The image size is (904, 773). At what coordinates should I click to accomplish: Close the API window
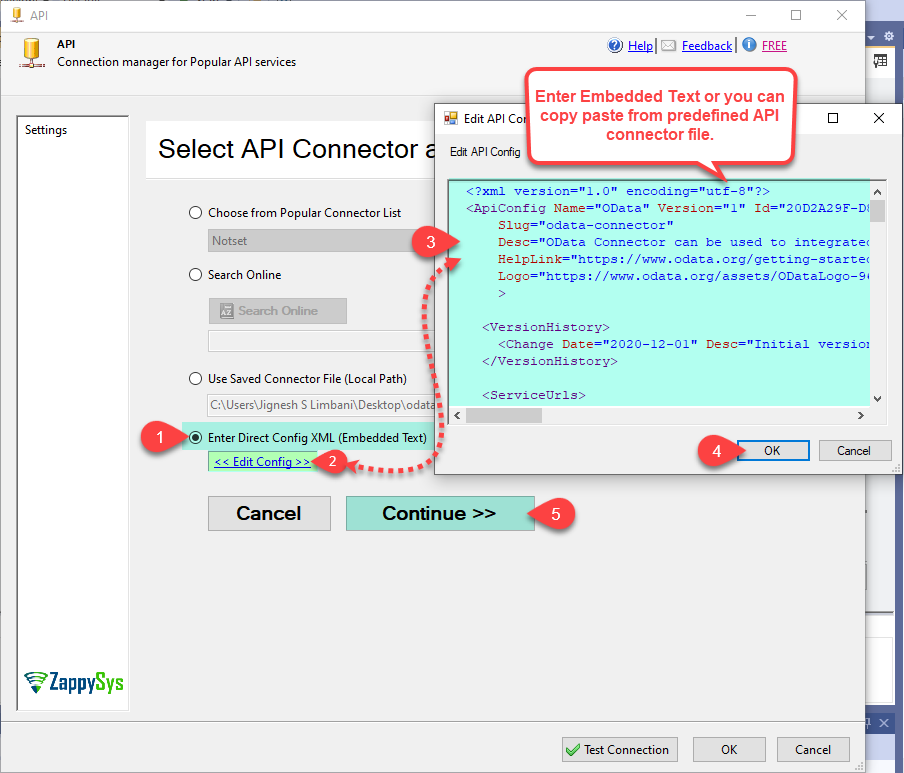842,15
